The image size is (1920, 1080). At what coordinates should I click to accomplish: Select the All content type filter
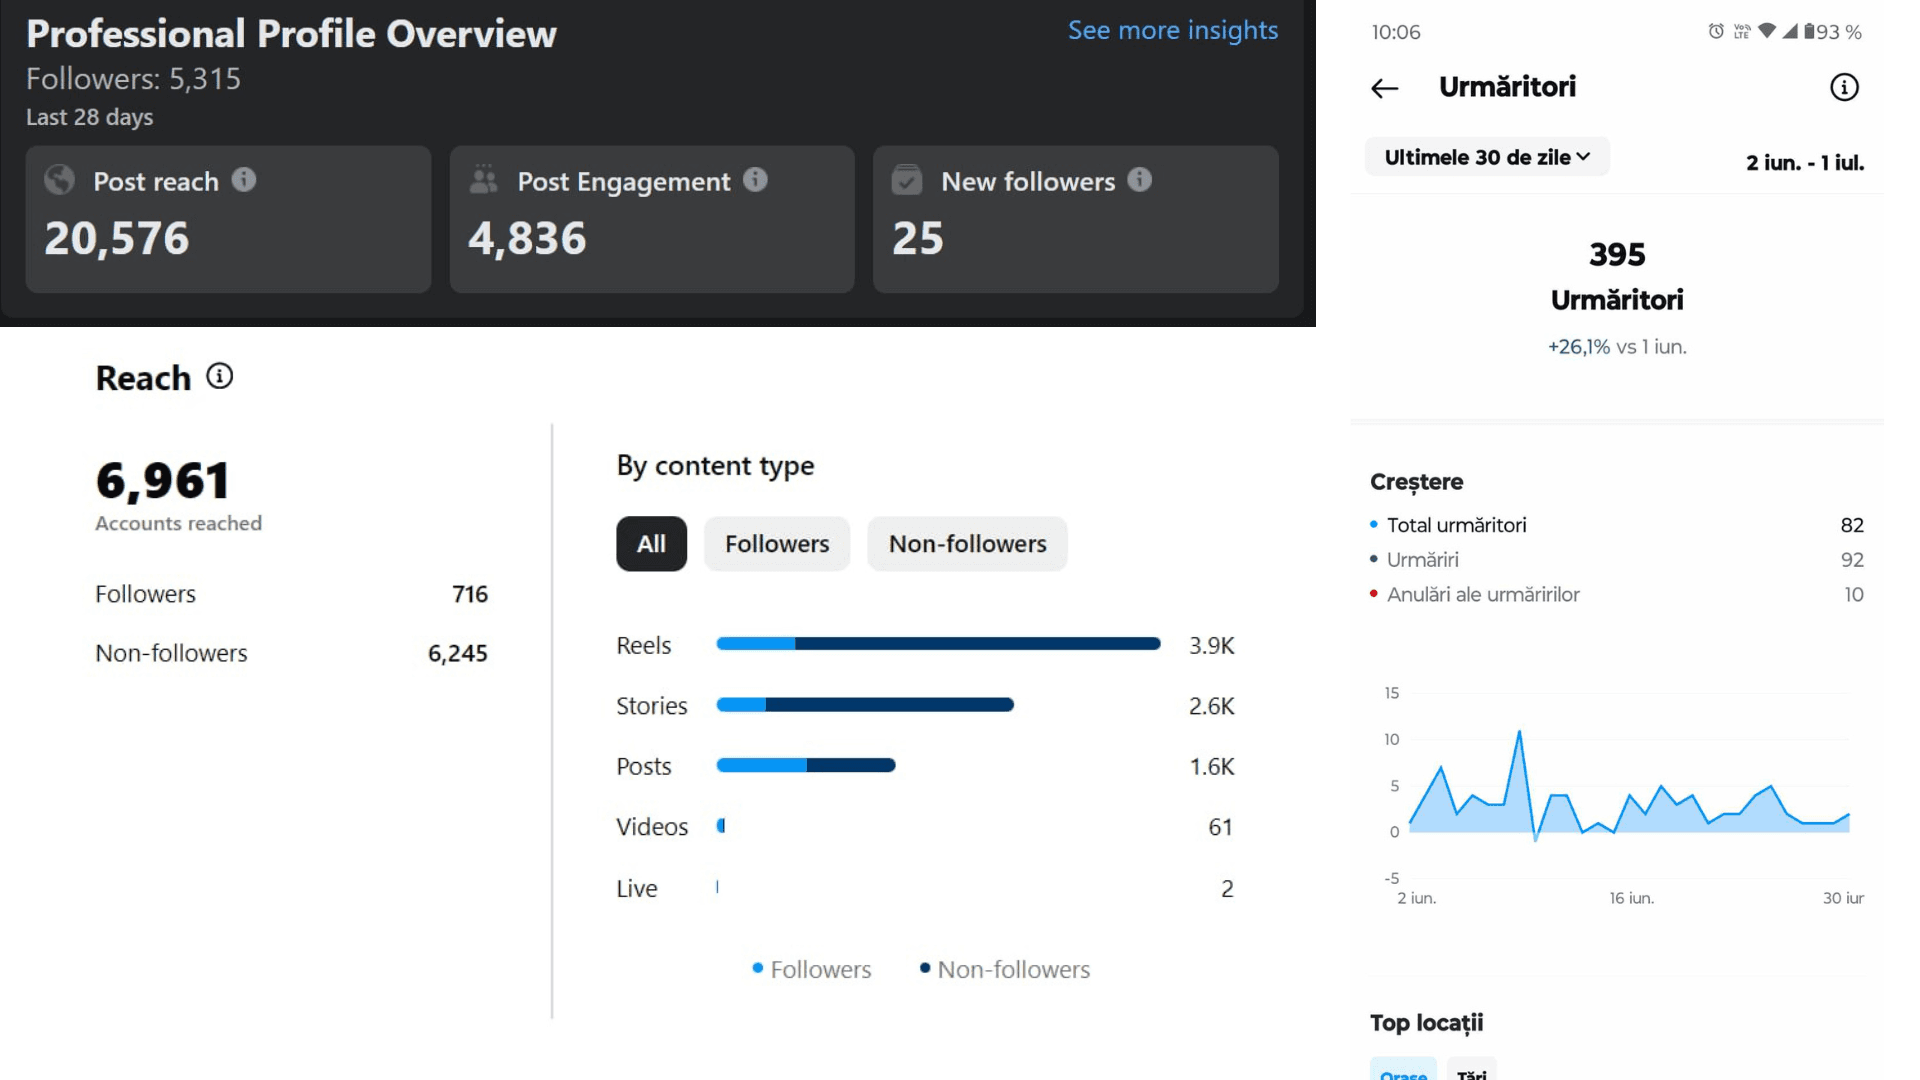[651, 544]
